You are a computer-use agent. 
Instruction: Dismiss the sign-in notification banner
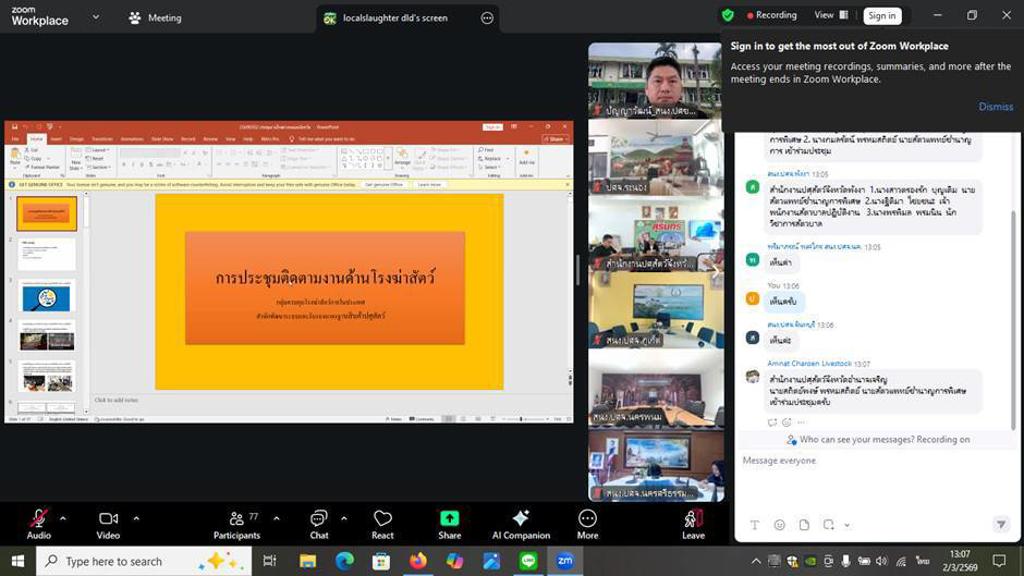tap(995, 107)
